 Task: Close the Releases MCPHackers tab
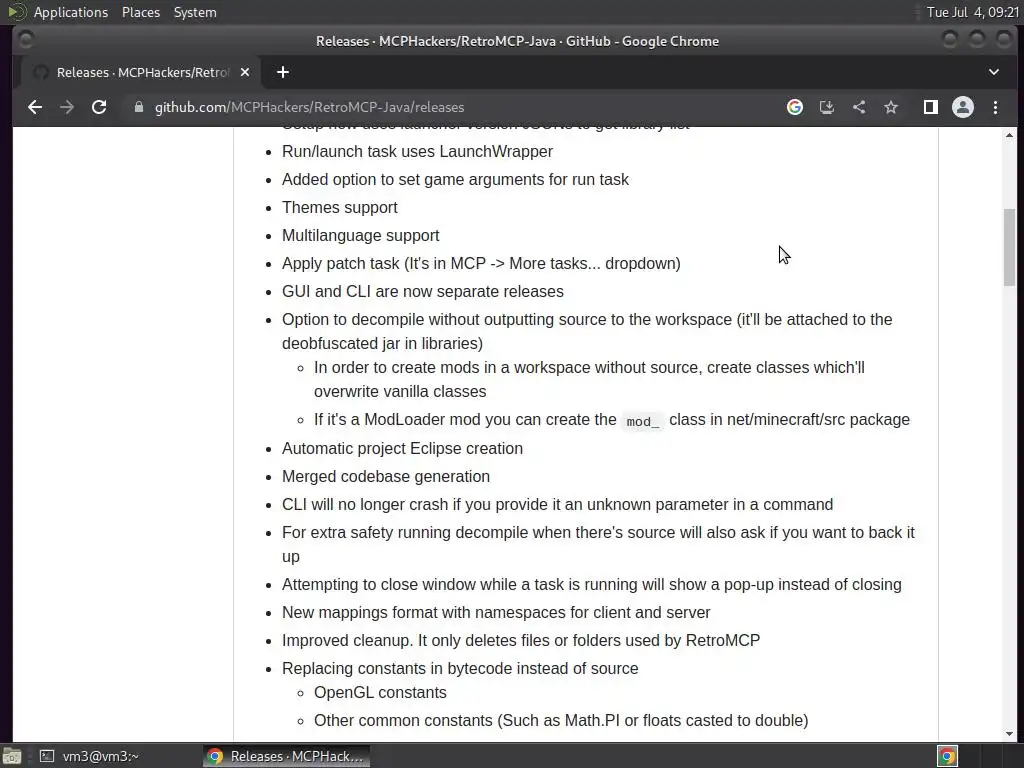coord(245,72)
